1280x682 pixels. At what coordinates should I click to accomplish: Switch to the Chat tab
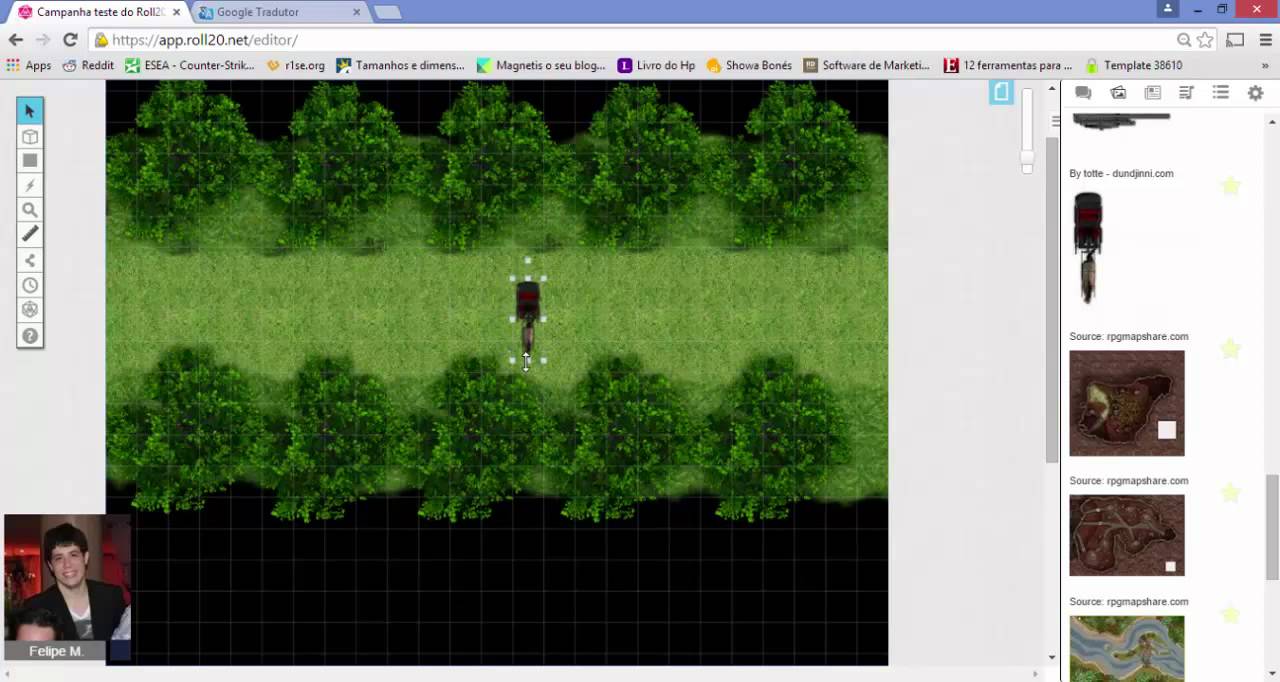(1083, 93)
